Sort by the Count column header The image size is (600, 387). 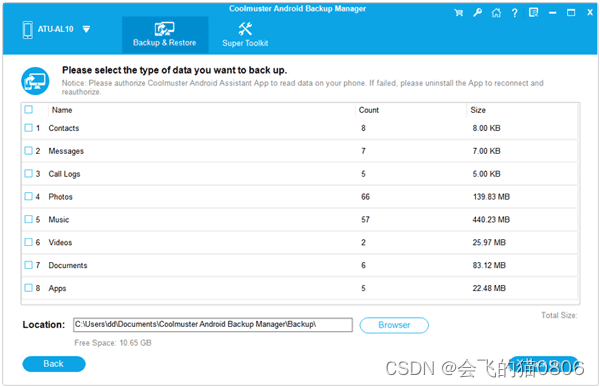[x=368, y=110]
